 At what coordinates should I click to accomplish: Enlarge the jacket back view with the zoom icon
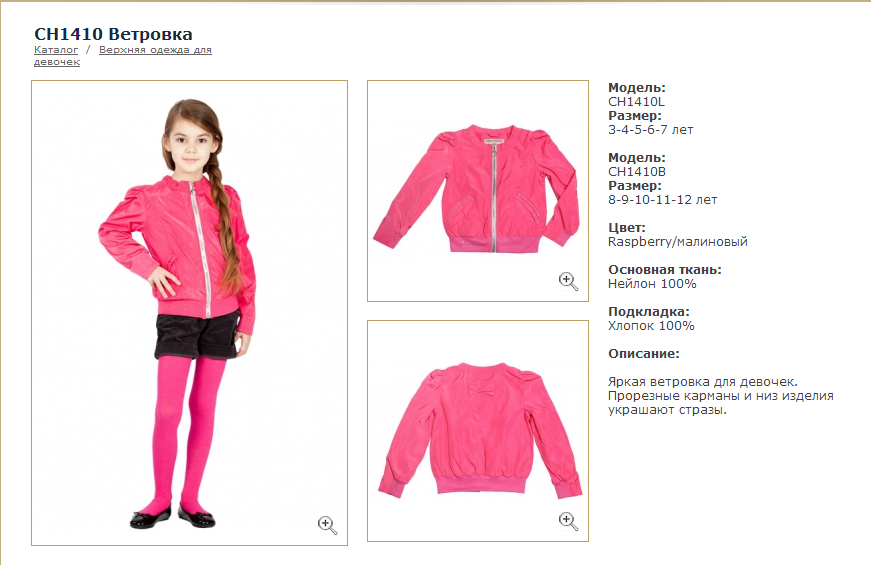(x=568, y=521)
